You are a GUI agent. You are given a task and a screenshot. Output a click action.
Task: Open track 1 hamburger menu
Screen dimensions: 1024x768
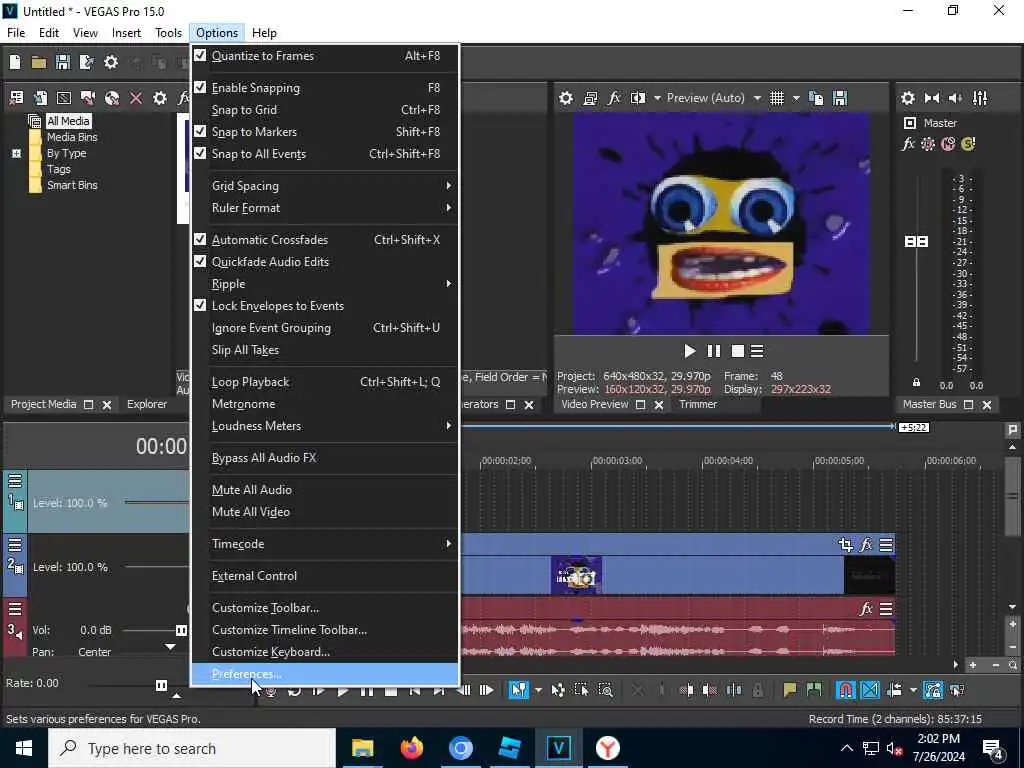click(15, 481)
